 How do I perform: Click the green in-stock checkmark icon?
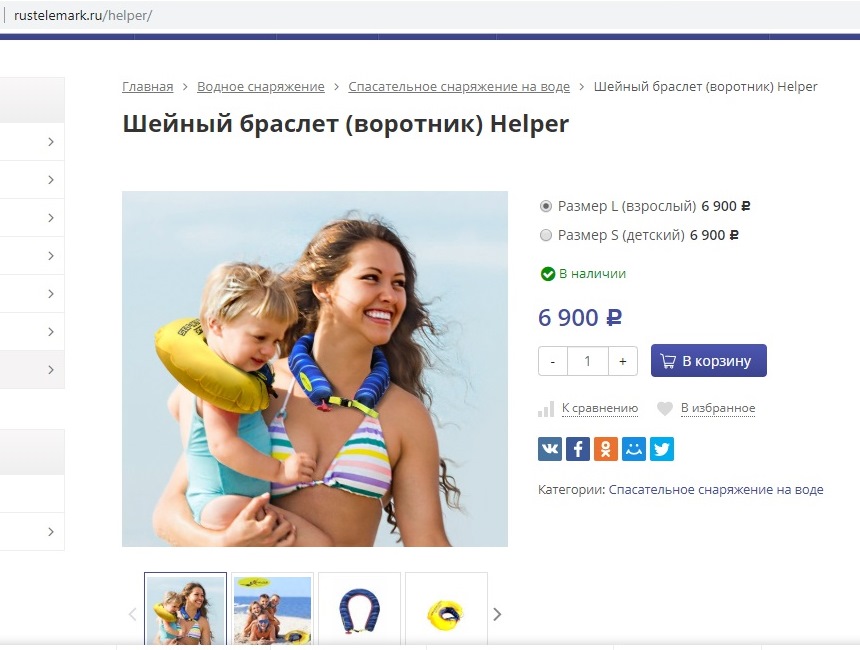pyautogui.click(x=547, y=274)
